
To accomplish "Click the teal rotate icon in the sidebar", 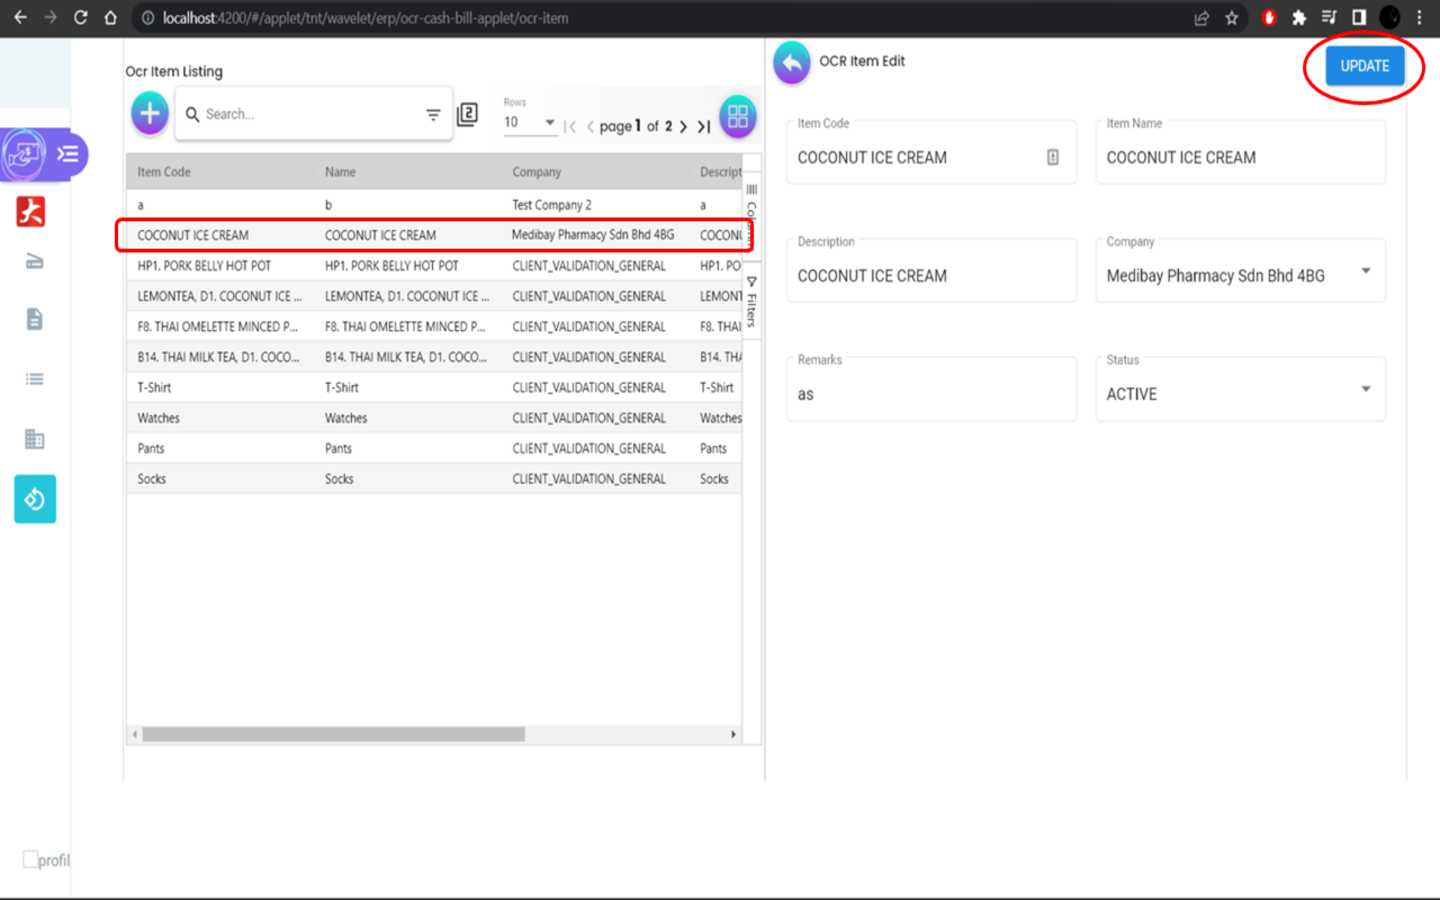I will pyautogui.click(x=35, y=499).
